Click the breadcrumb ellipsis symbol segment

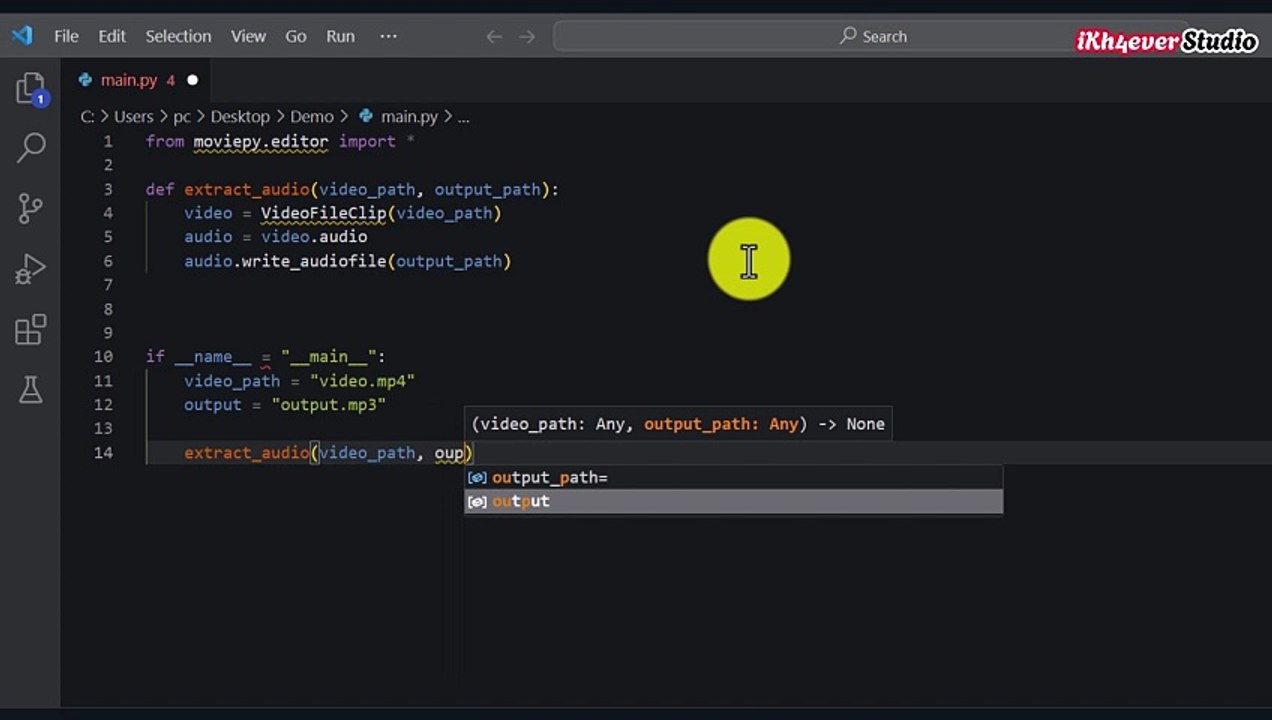point(463,116)
